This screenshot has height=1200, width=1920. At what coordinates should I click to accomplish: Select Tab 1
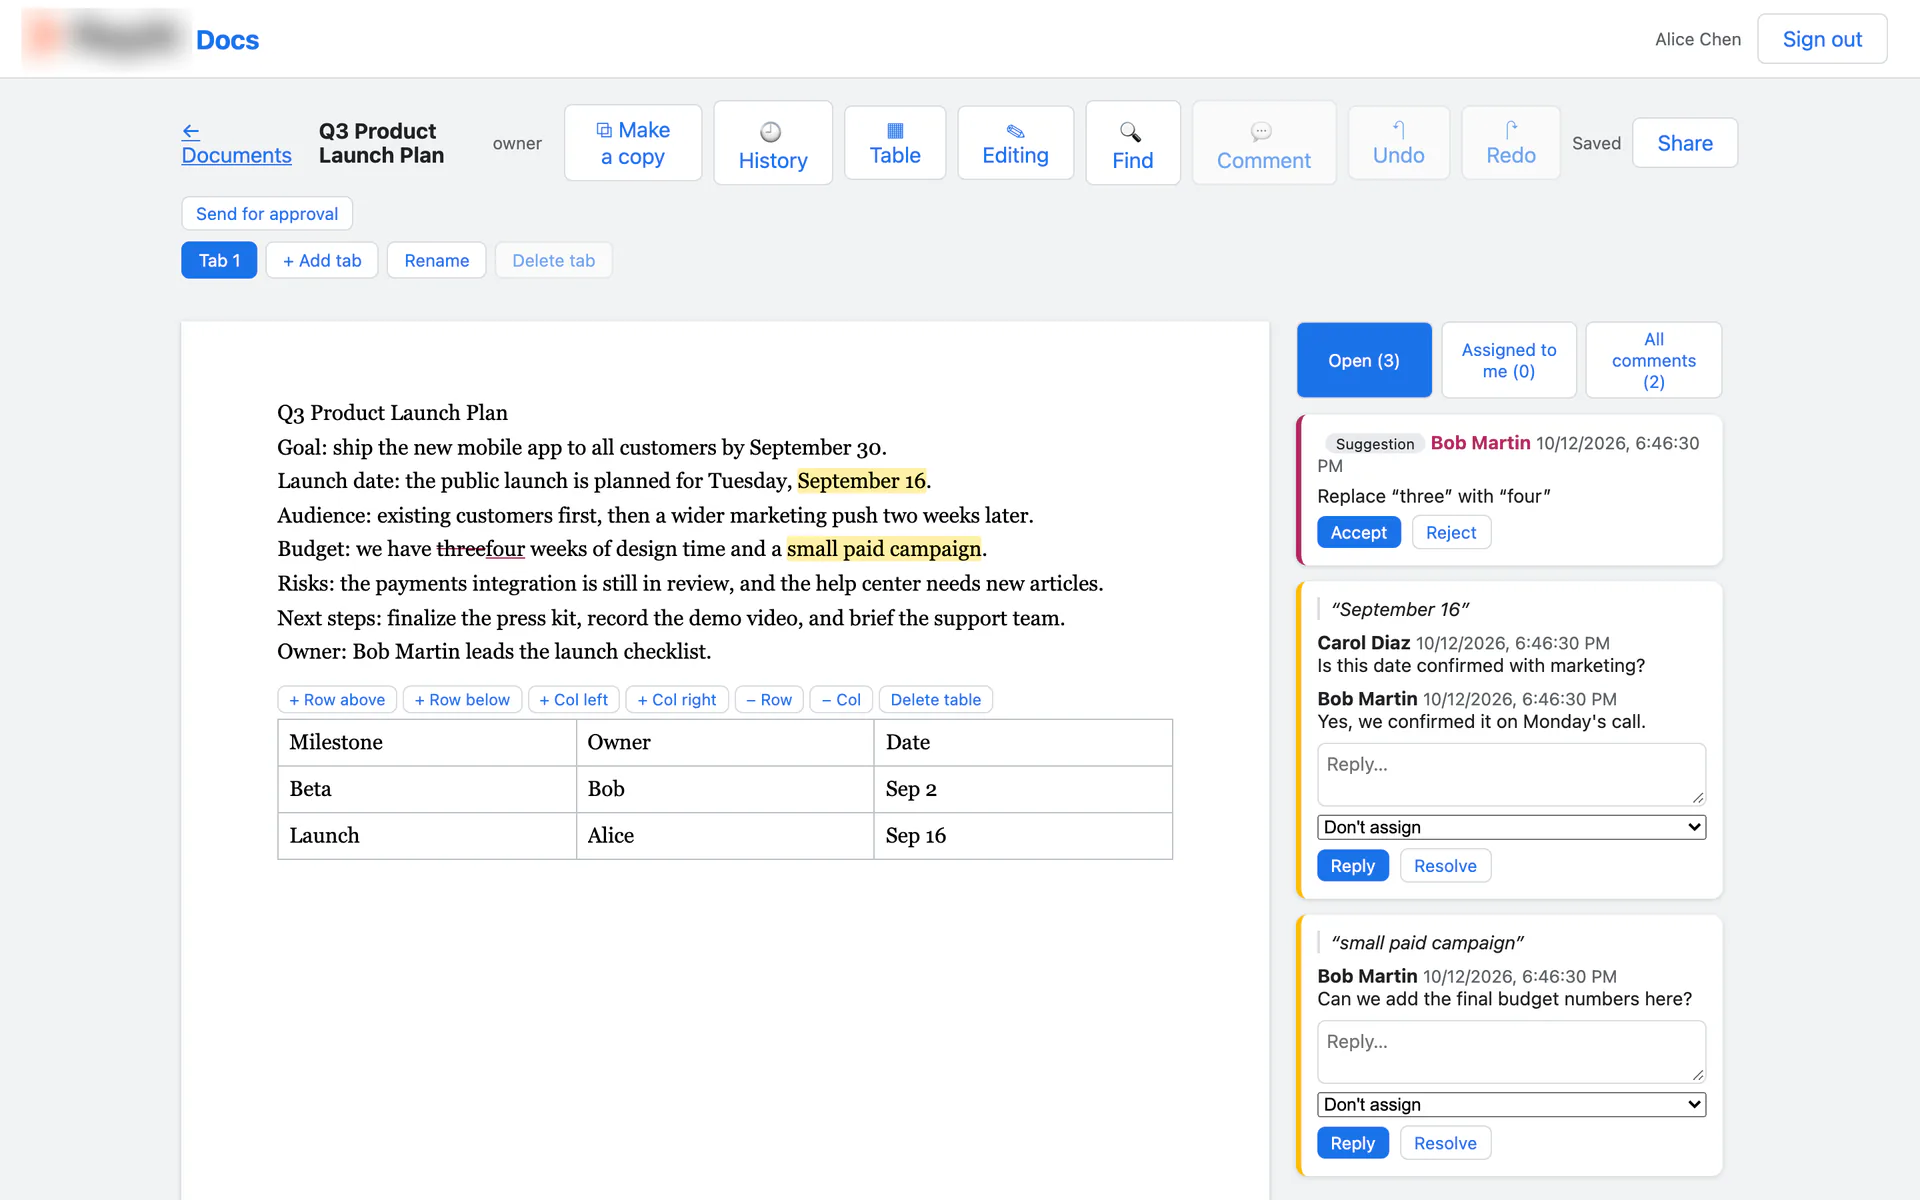click(219, 260)
